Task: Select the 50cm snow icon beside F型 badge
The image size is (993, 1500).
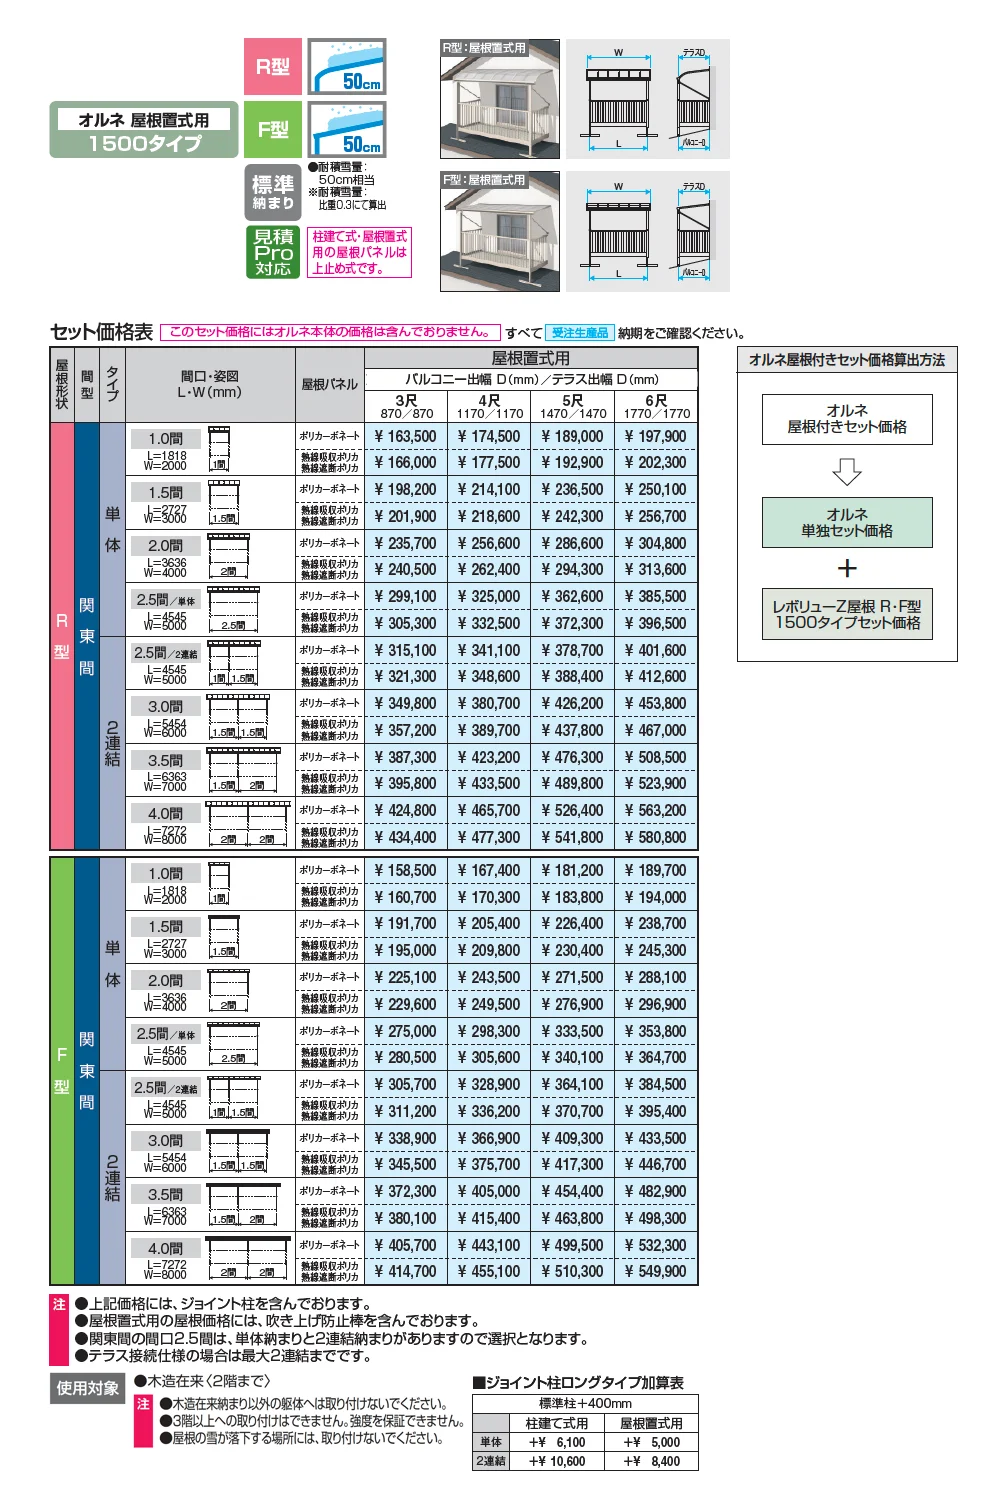Action: point(347,130)
